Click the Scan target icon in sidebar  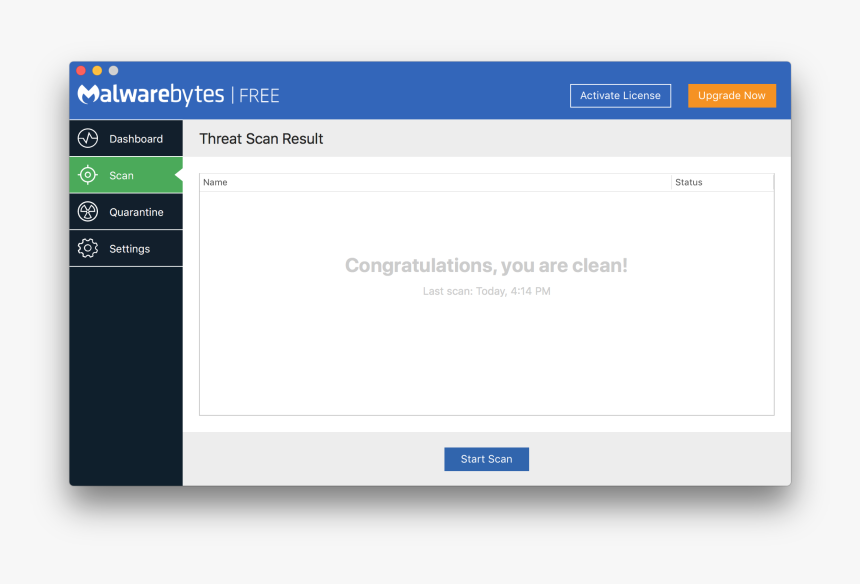87,174
